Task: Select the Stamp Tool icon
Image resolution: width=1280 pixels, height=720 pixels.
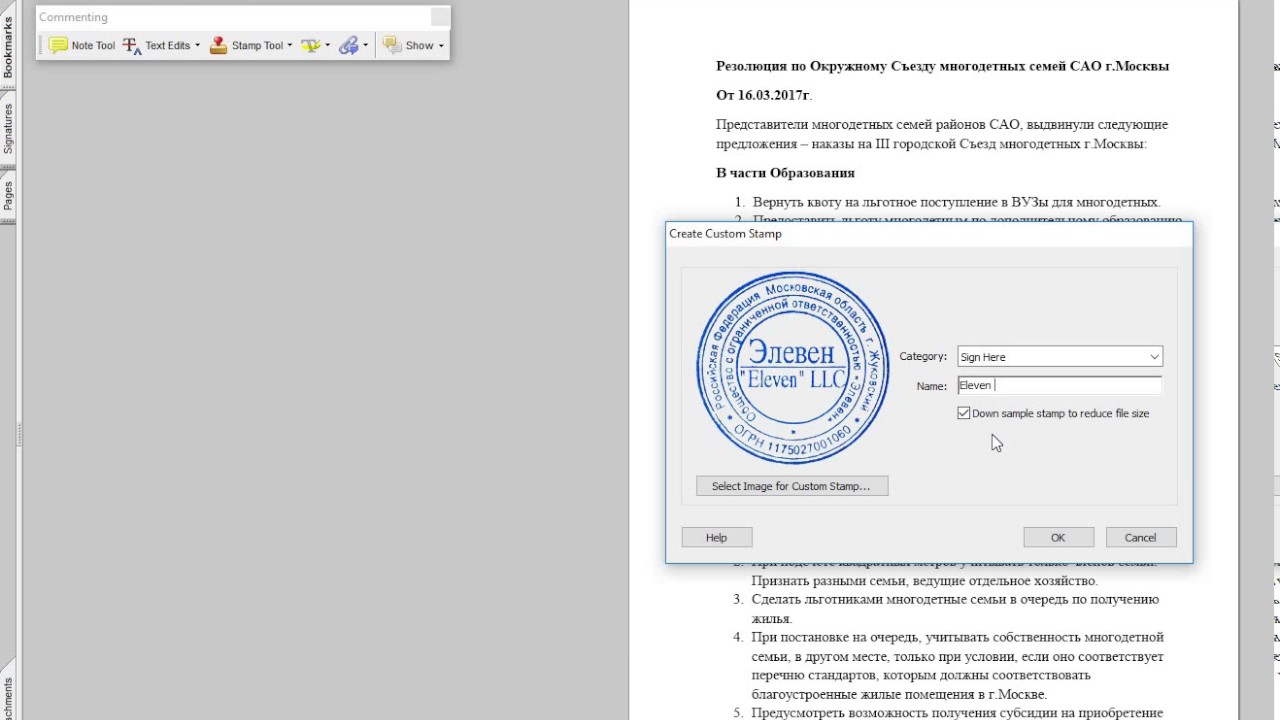Action: click(x=218, y=45)
